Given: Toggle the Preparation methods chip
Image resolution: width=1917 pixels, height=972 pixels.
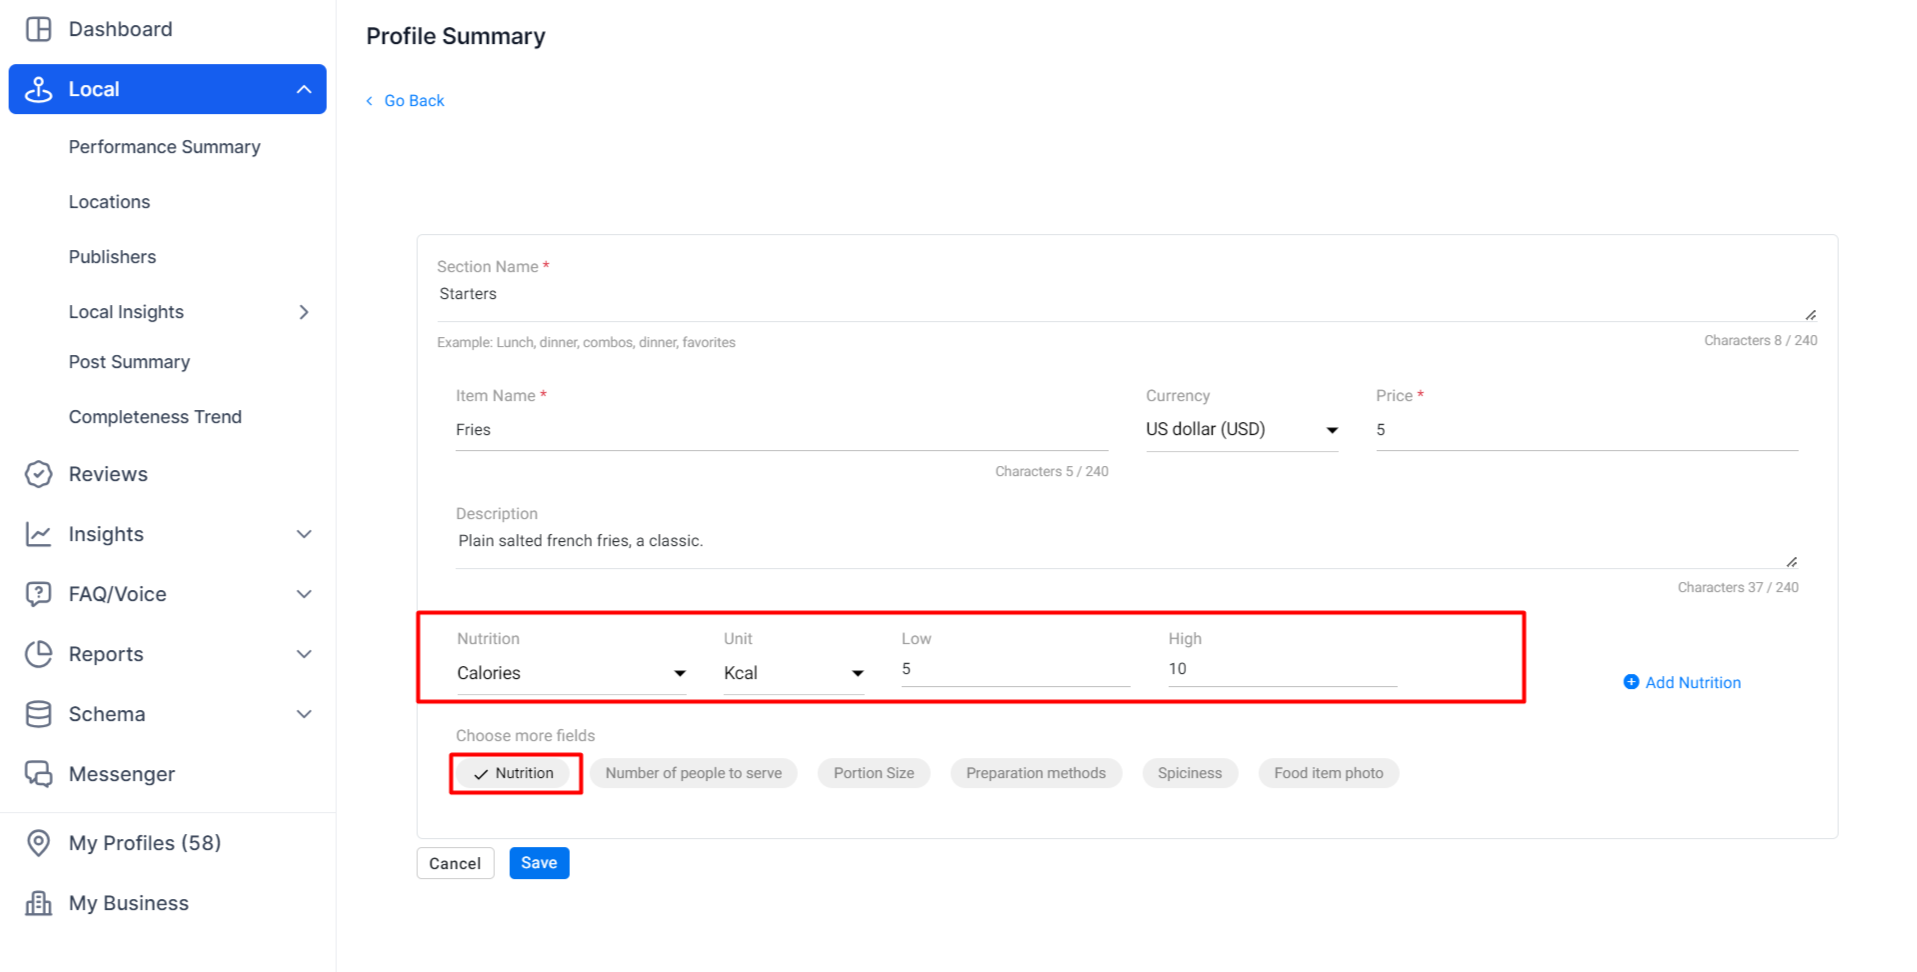Looking at the screenshot, I should [x=1036, y=773].
